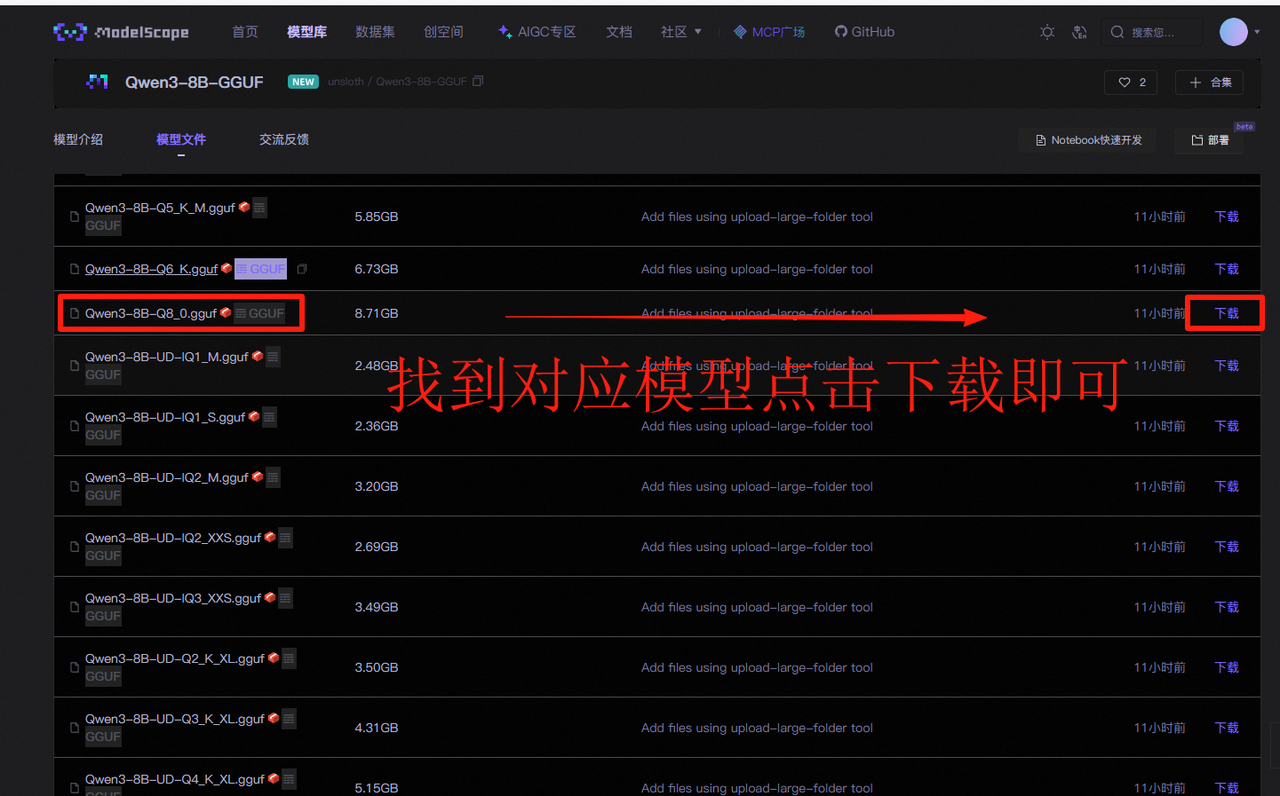Switch to the 模型介绍 tab
This screenshot has width=1280, height=796.
pos(78,140)
